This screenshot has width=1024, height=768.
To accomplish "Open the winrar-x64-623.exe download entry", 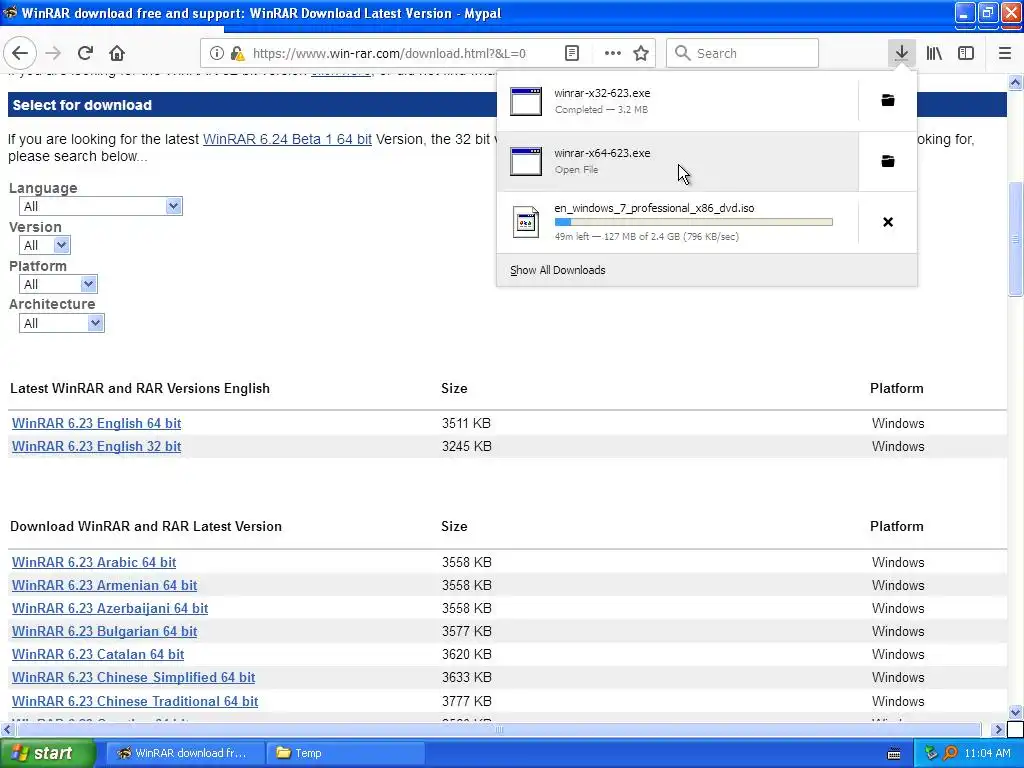I will (x=678, y=161).
